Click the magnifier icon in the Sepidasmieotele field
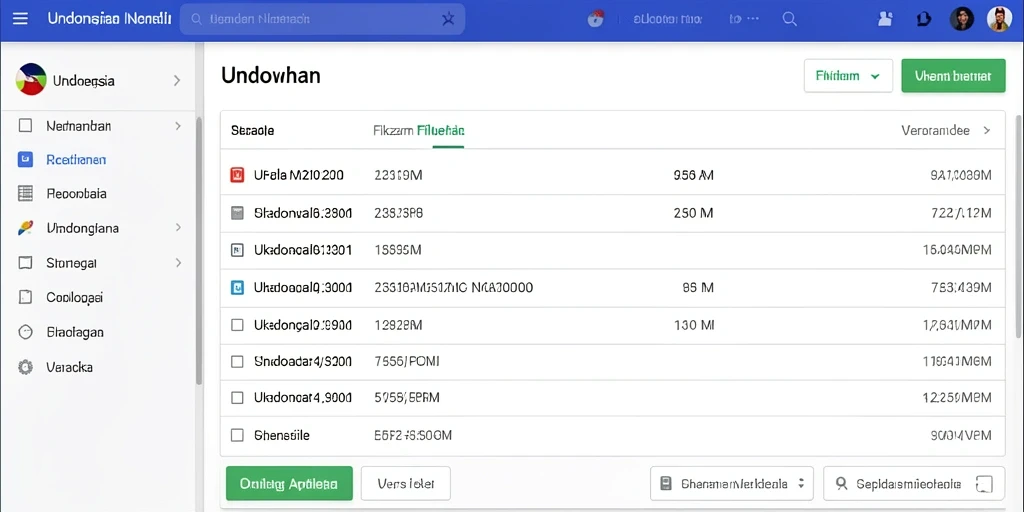The width and height of the screenshot is (1024, 512). click(842, 483)
